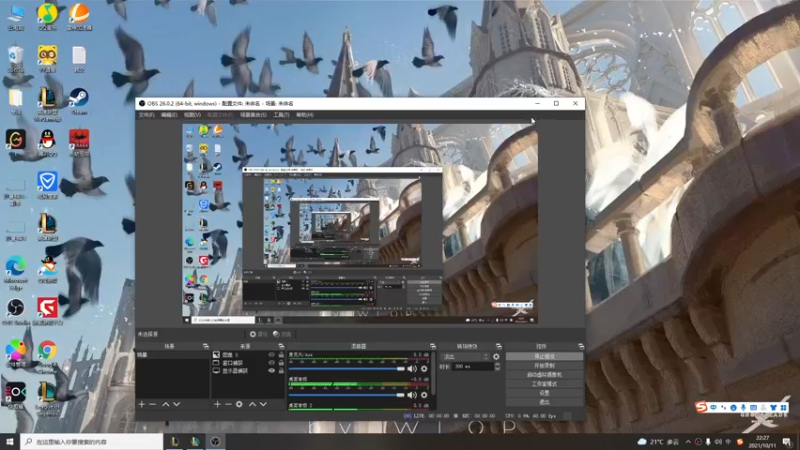Select the QQ Music green note icon

pos(47,17)
